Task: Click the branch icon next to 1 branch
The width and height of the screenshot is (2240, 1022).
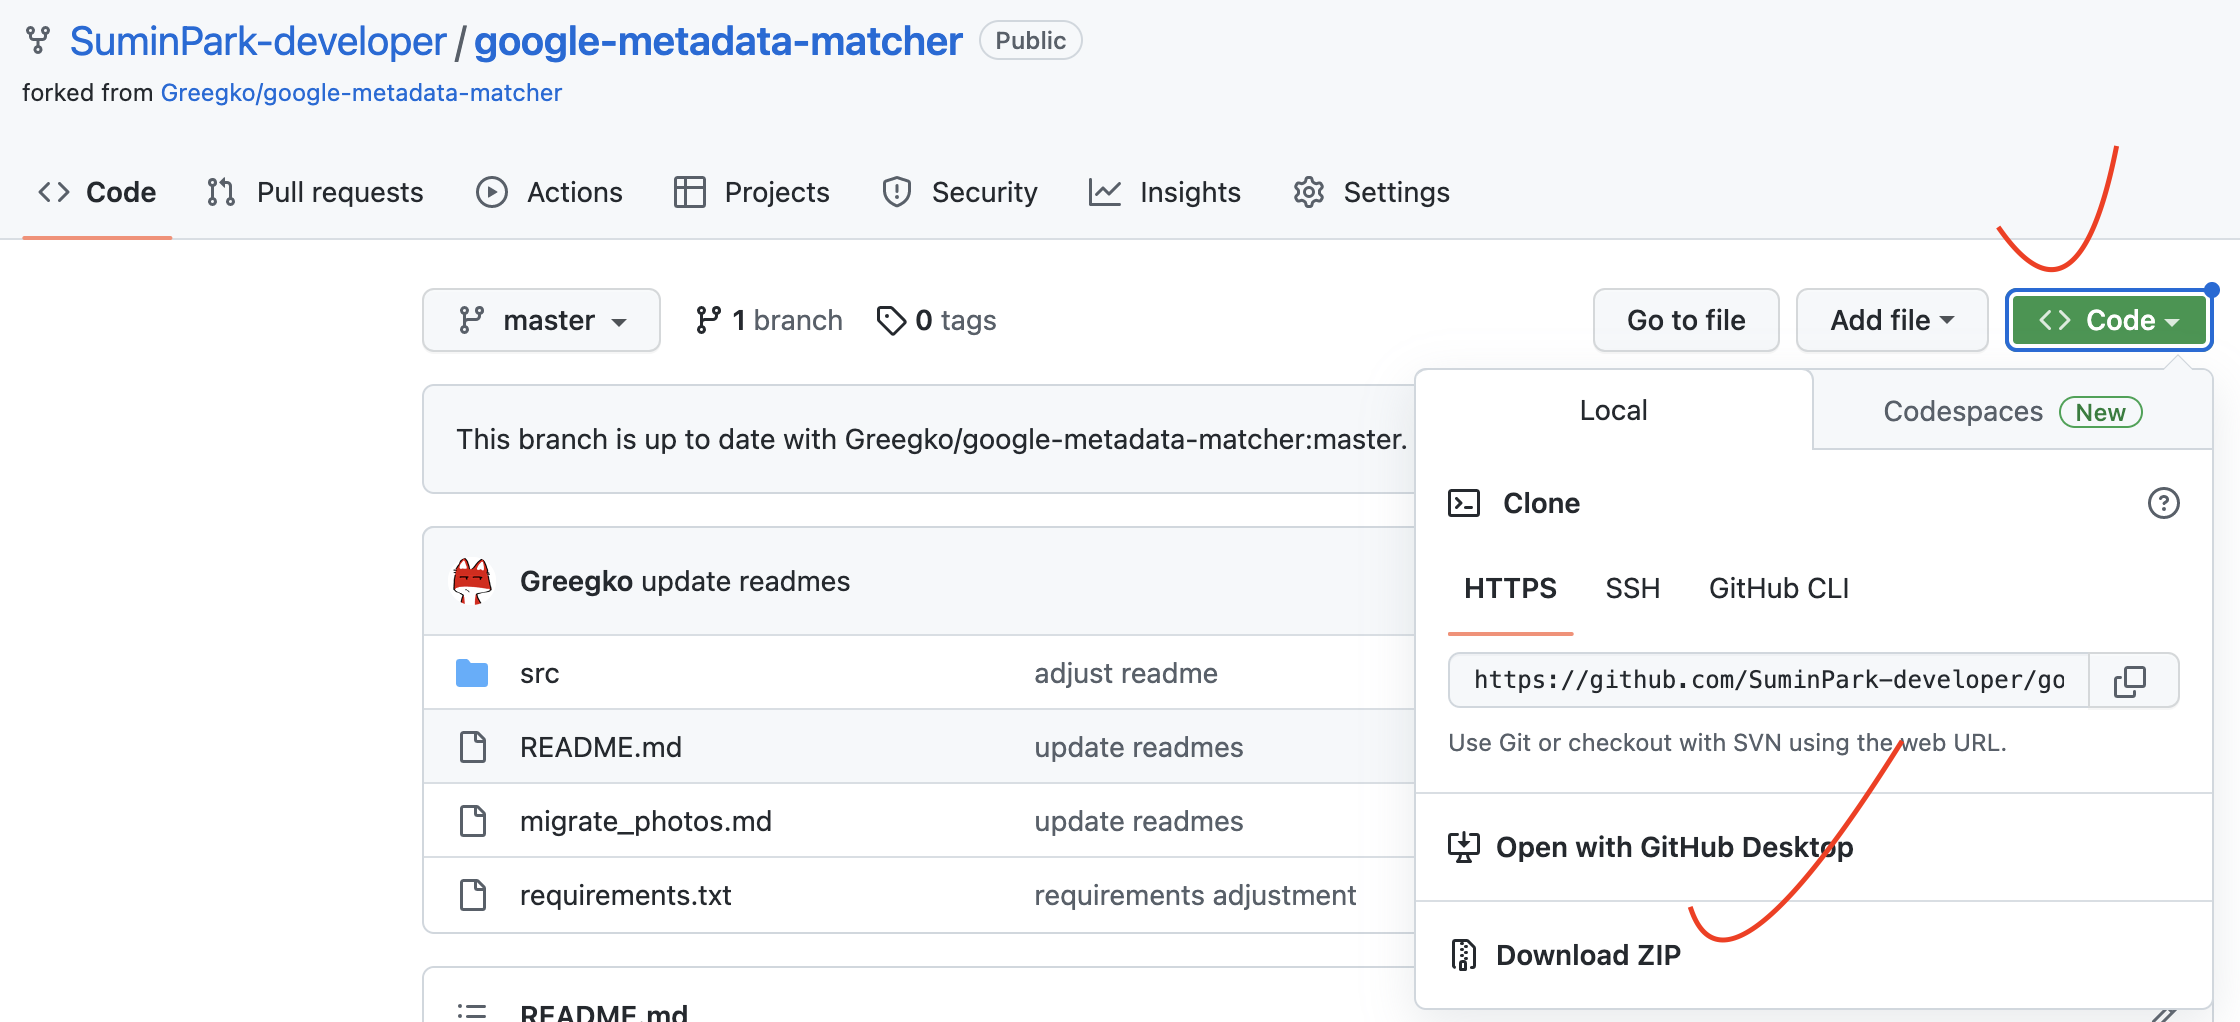Action: coord(708,320)
